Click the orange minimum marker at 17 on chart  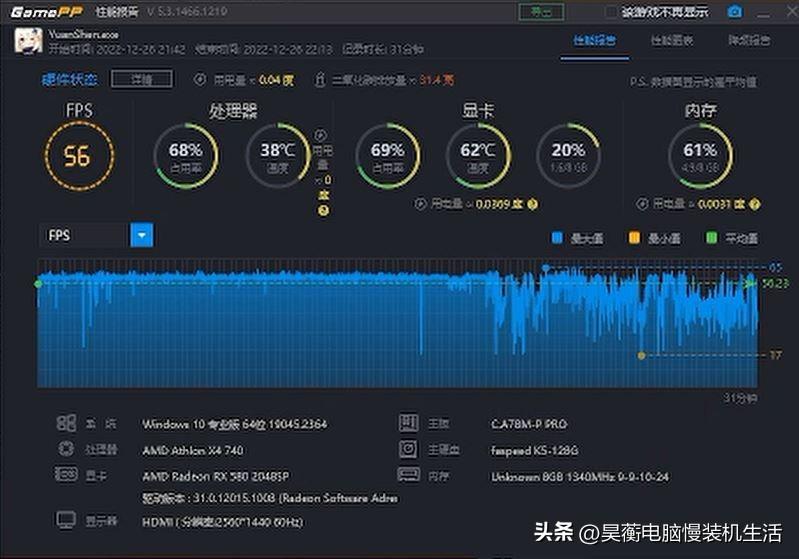(x=642, y=355)
